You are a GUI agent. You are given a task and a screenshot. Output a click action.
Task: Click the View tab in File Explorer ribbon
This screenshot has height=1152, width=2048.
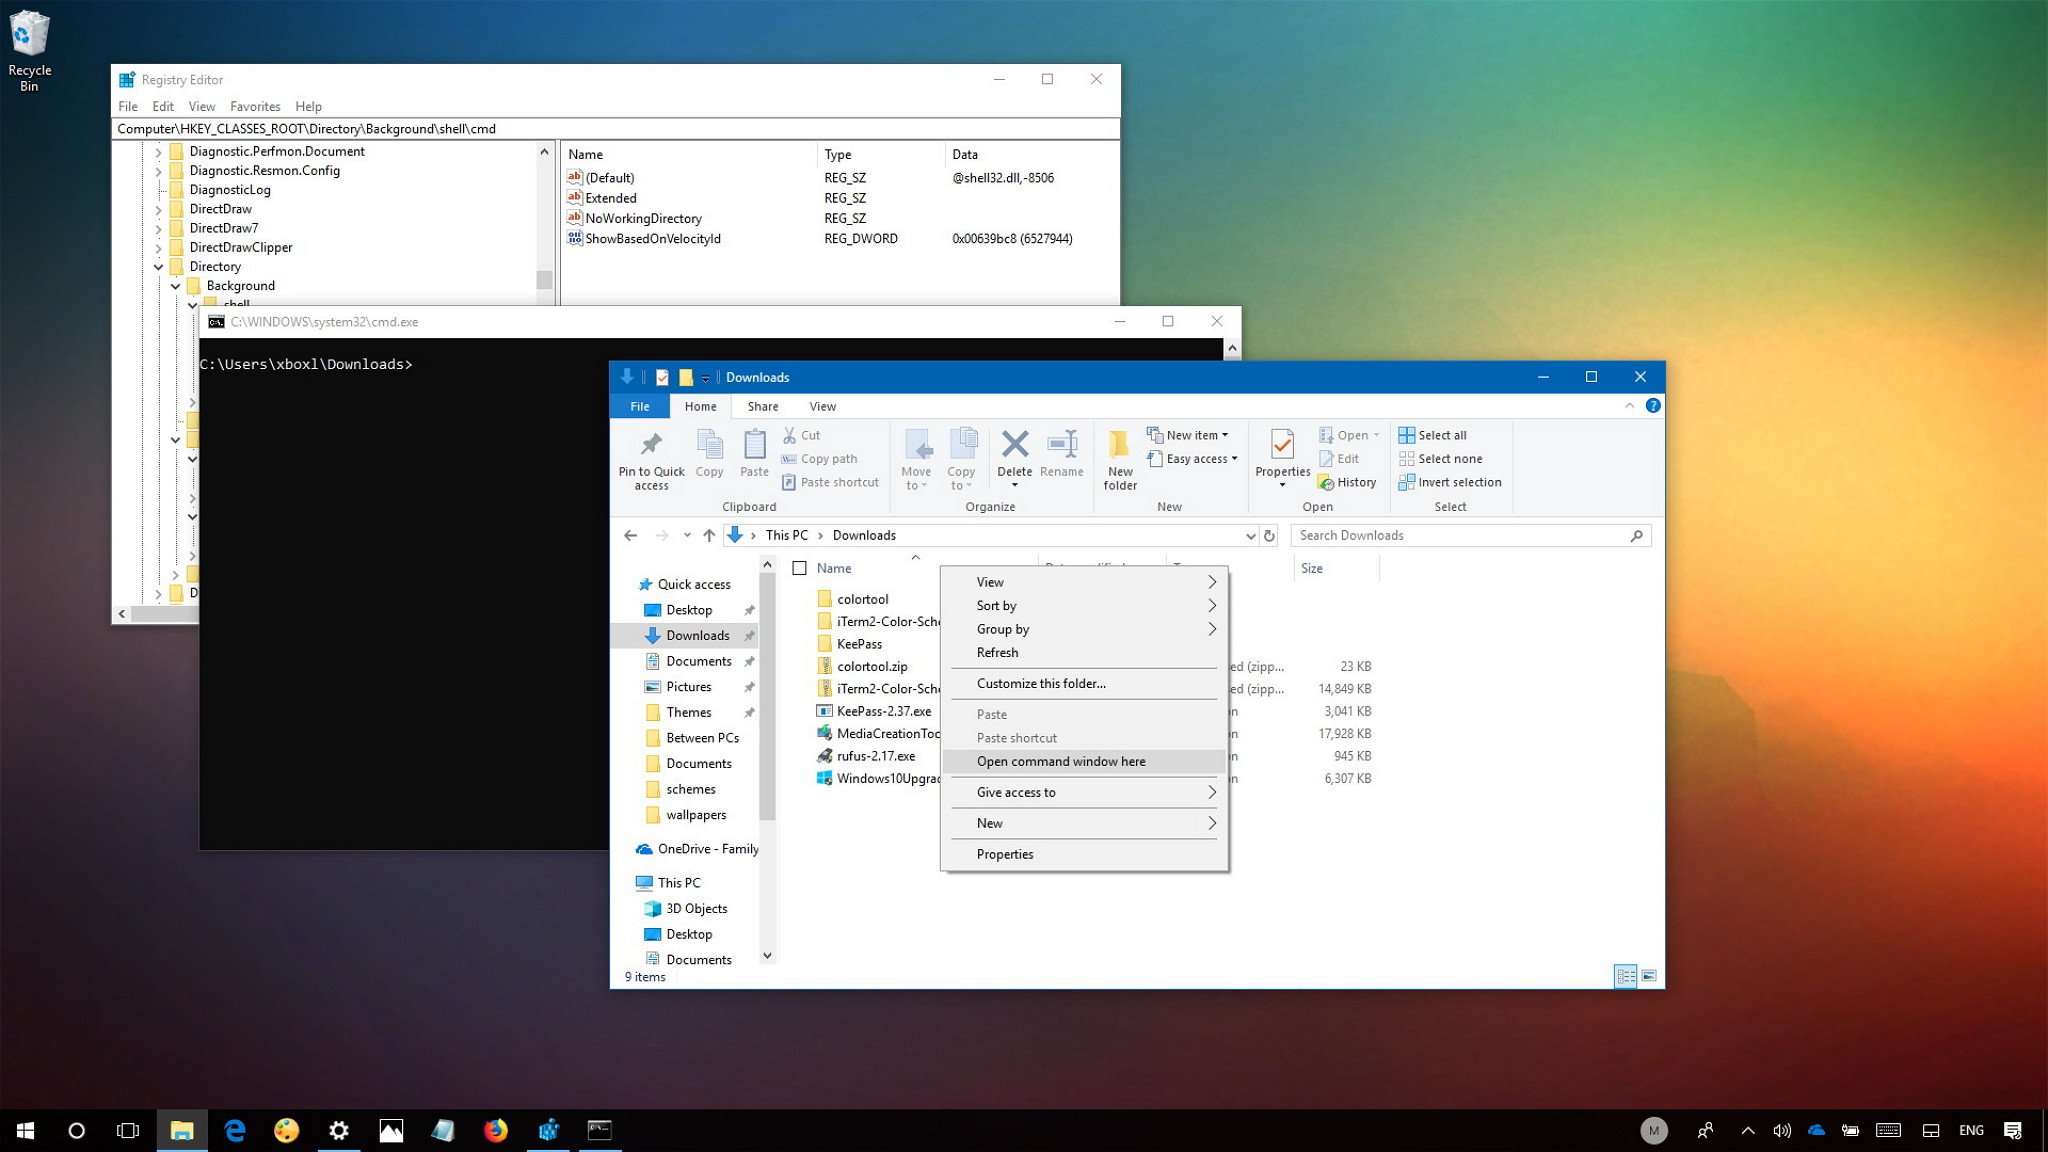(x=823, y=407)
